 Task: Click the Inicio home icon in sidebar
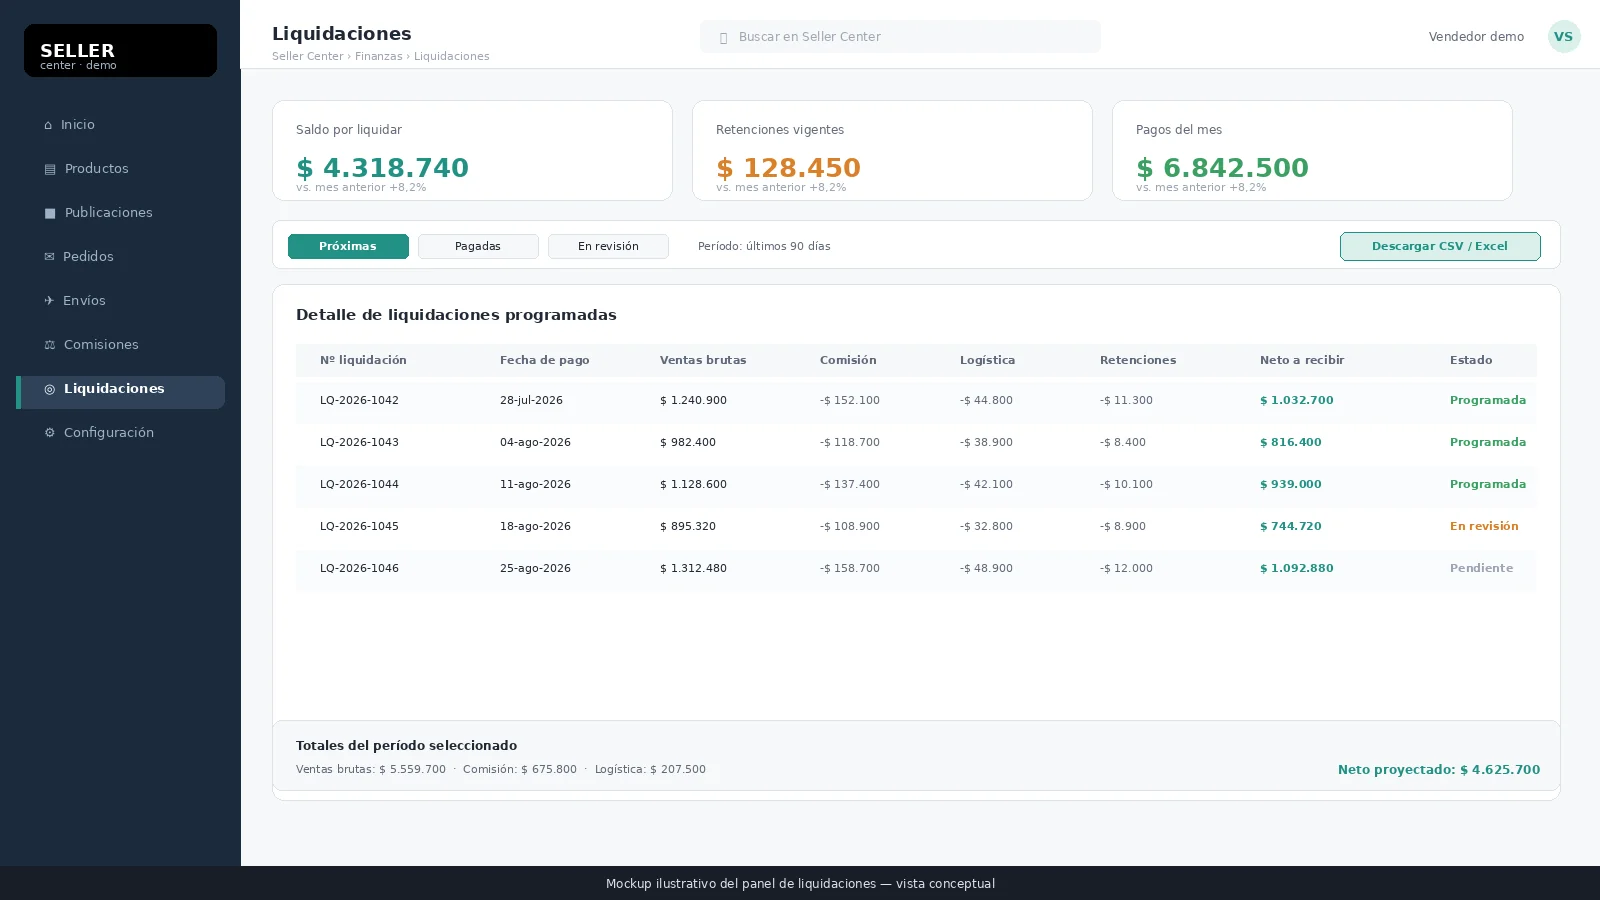tap(48, 125)
